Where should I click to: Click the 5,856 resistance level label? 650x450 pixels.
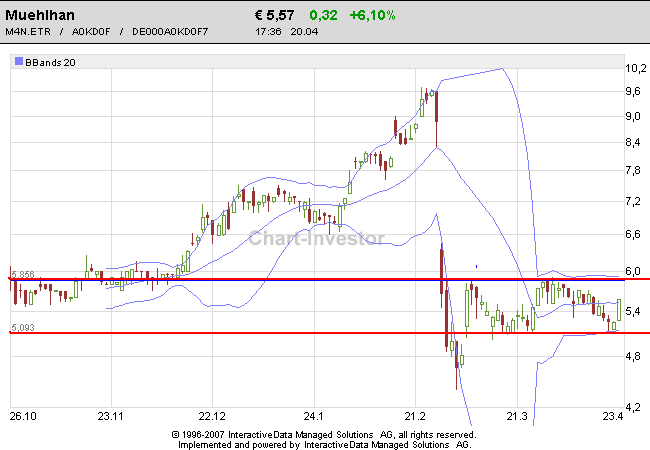coord(23,273)
